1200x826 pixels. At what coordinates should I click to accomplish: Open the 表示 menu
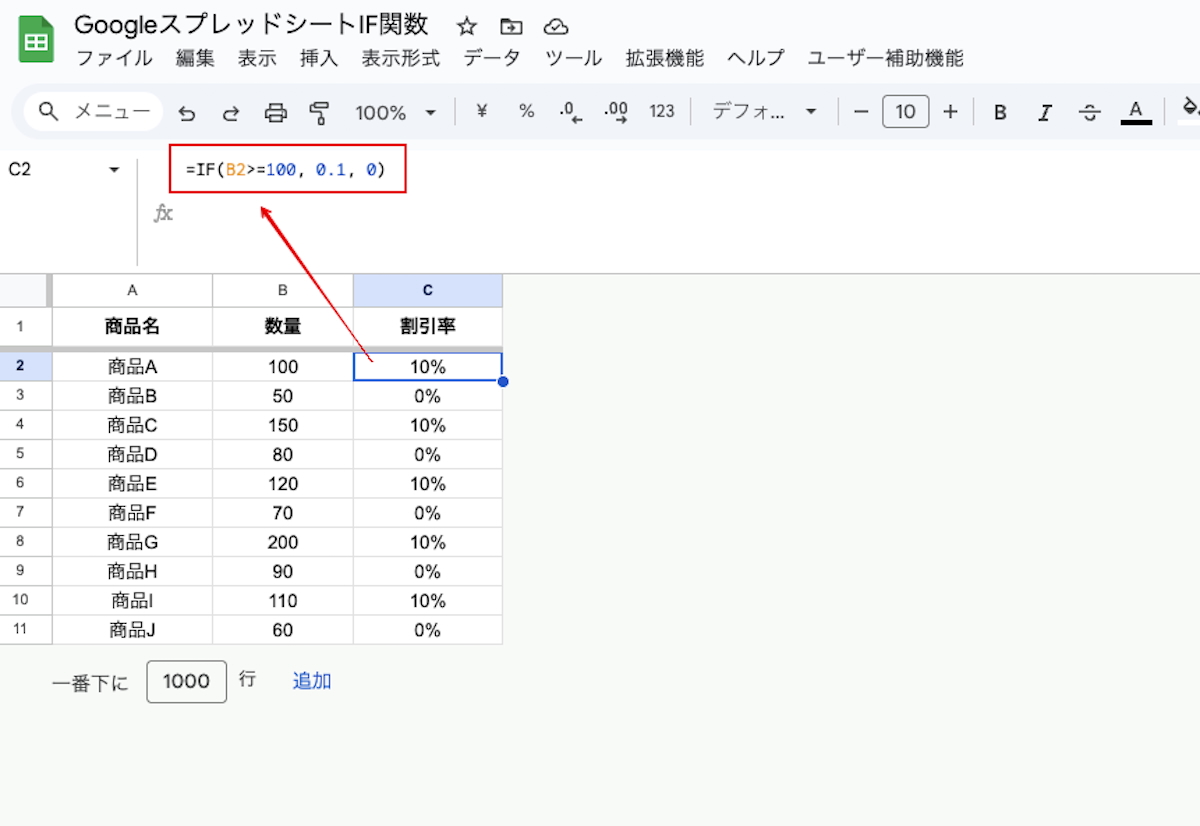click(257, 58)
